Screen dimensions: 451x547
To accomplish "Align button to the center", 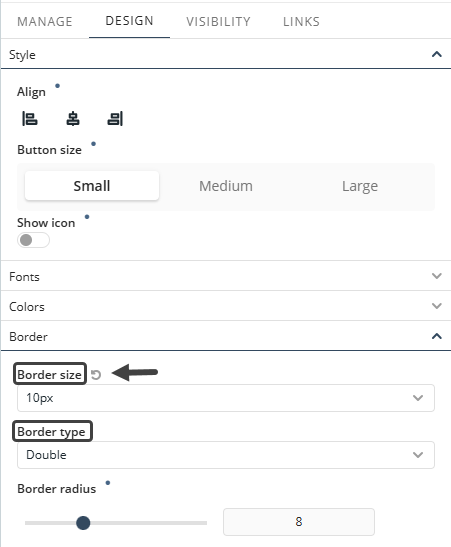I will [73, 119].
